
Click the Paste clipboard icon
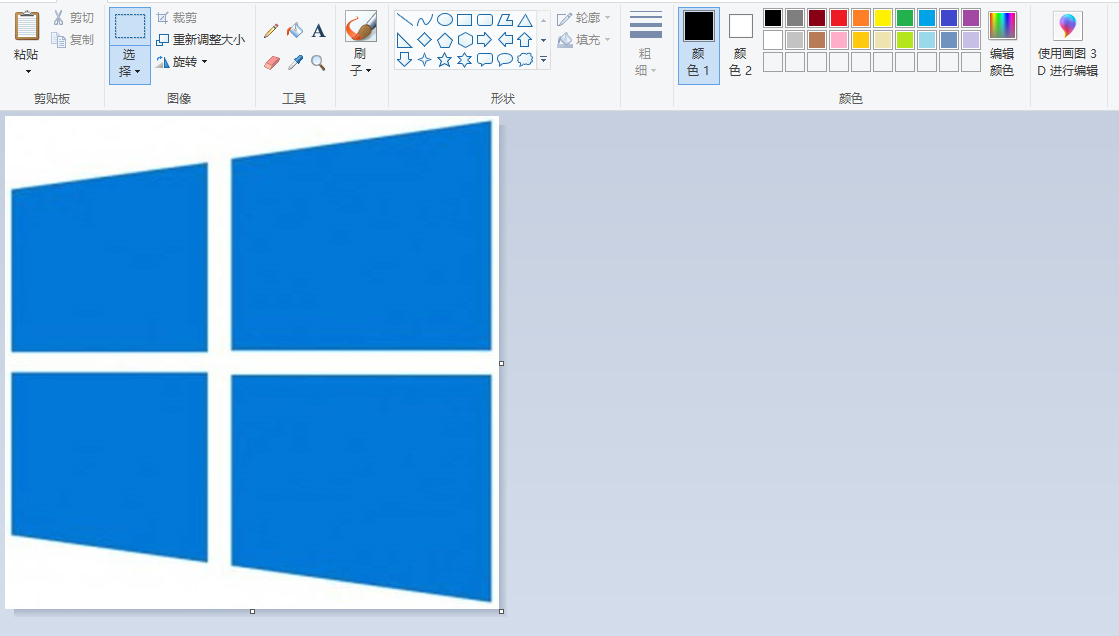click(x=27, y=26)
